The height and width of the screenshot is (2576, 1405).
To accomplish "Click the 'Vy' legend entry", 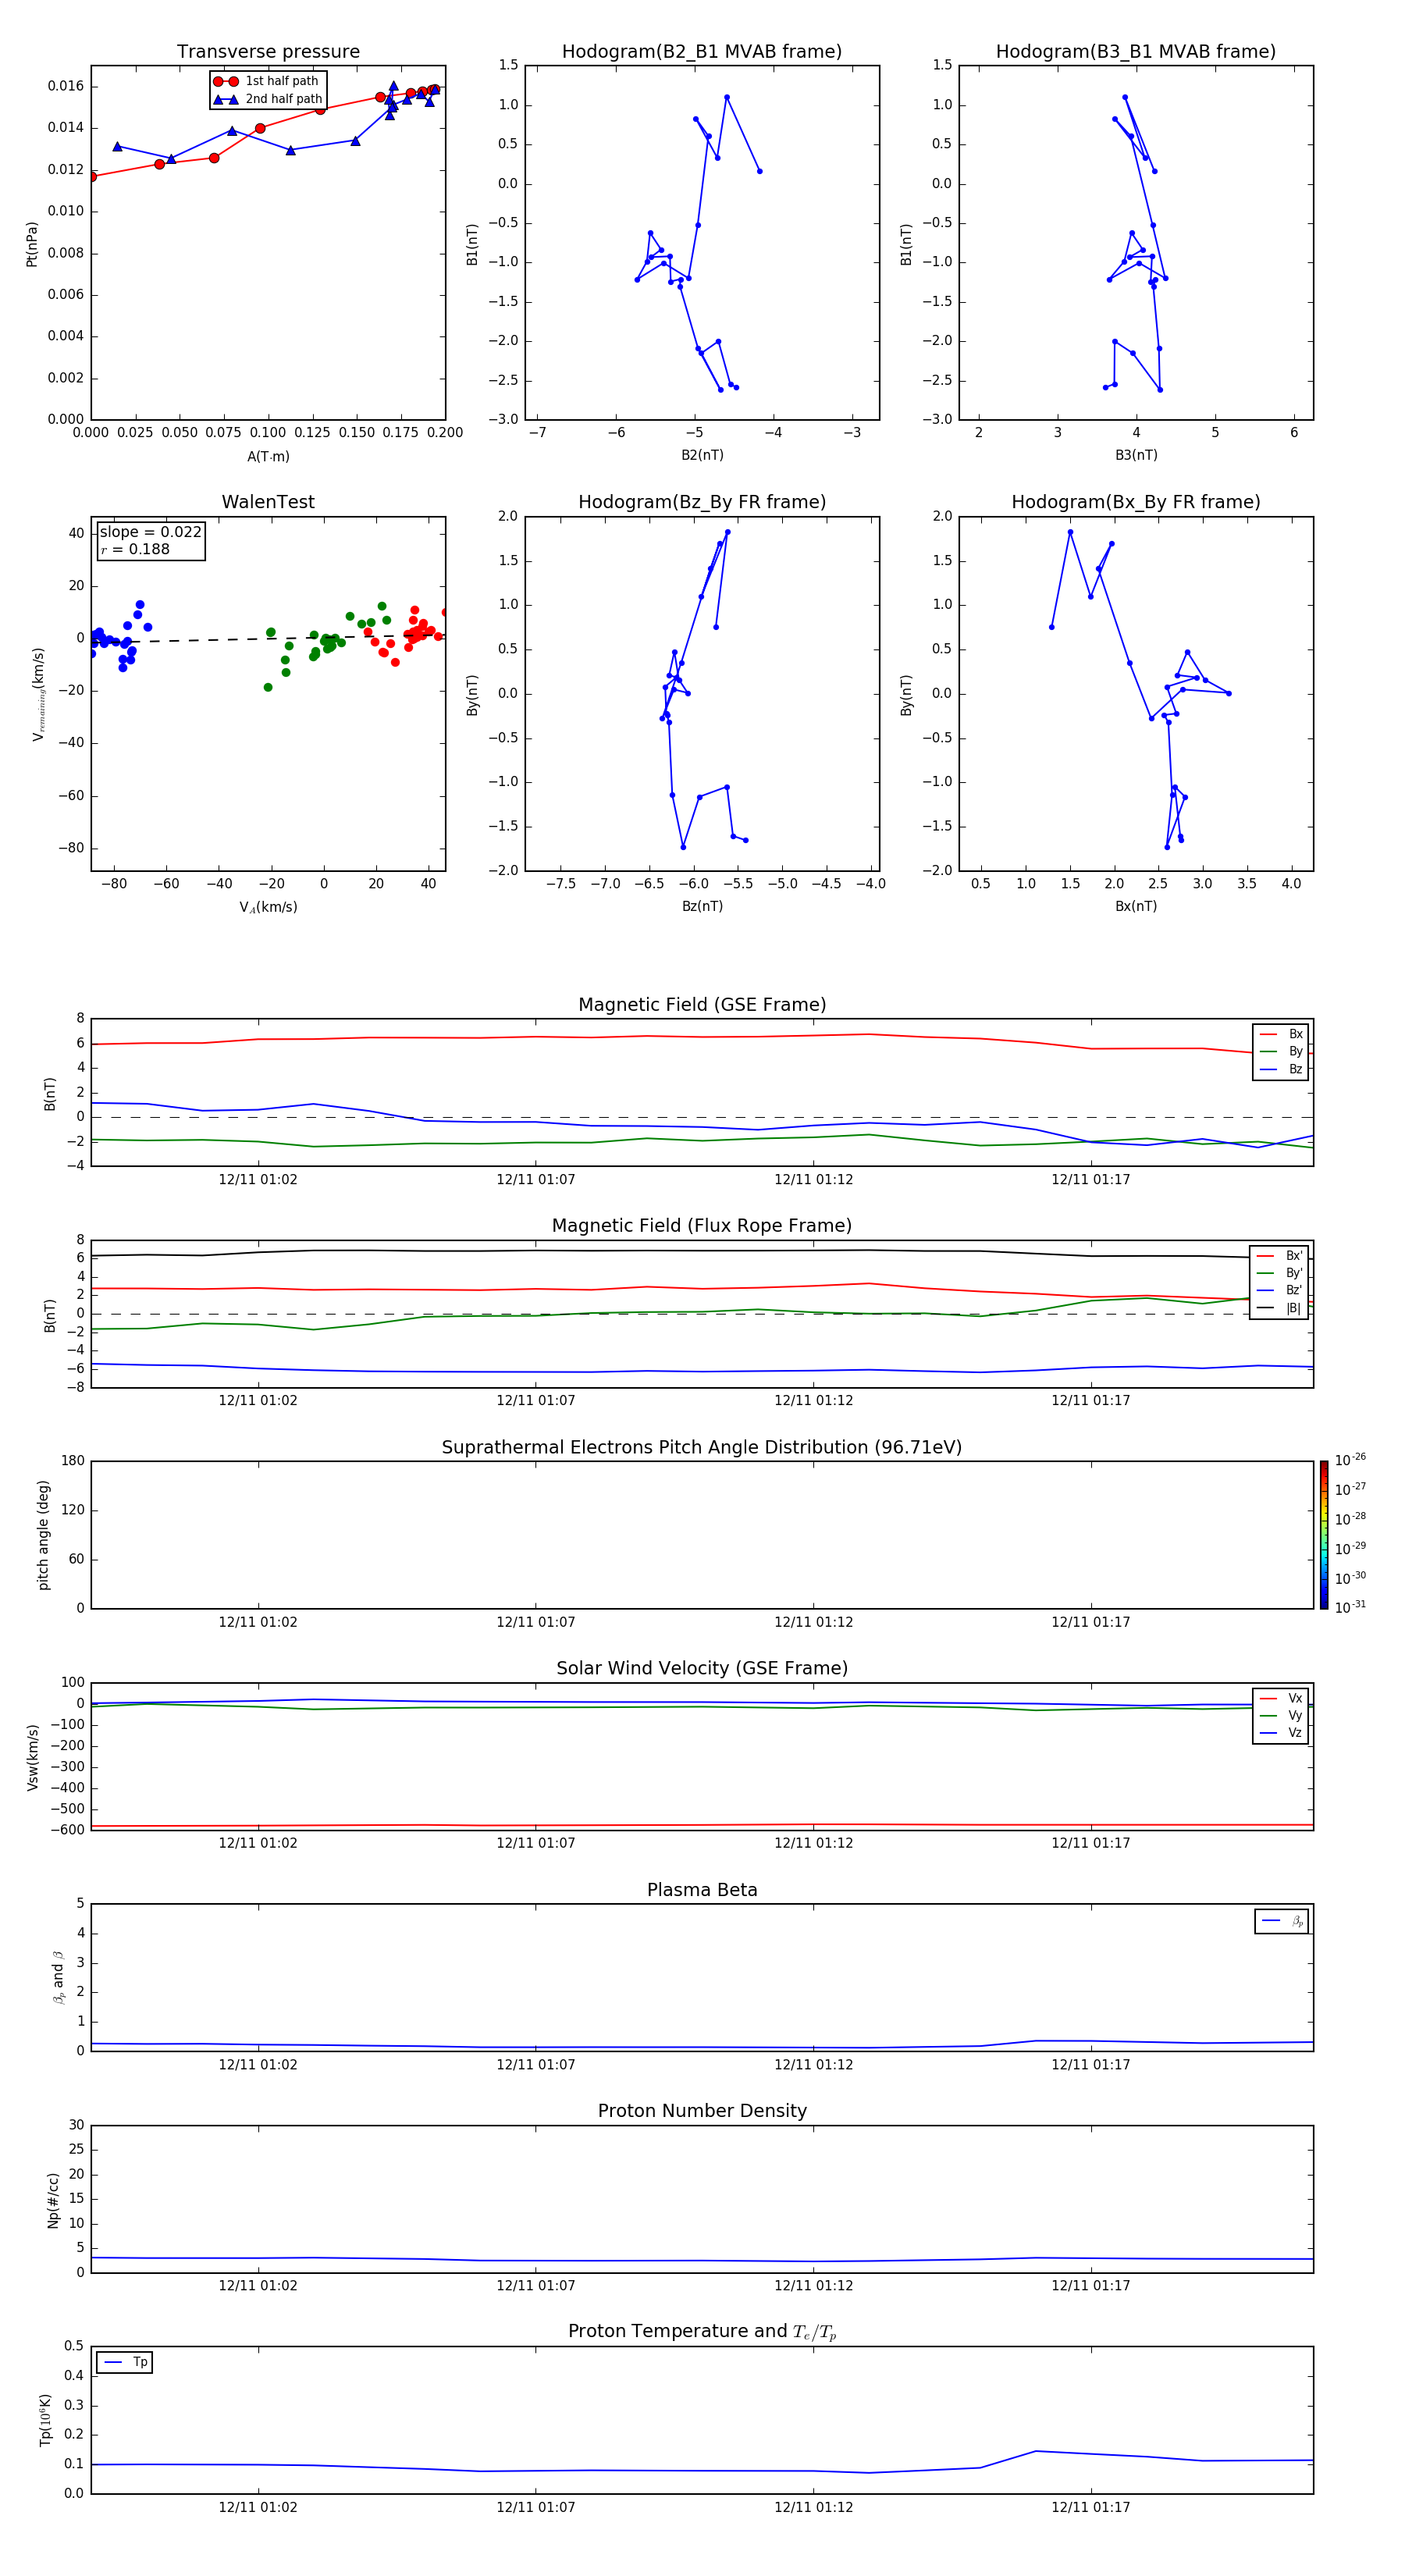I will [1281, 1715].
